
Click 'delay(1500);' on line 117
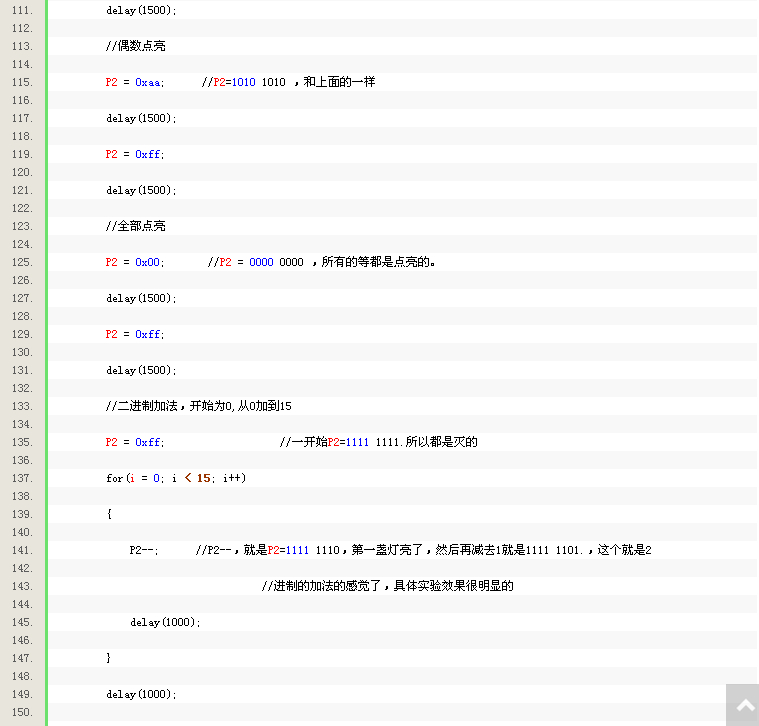(141, 118)
